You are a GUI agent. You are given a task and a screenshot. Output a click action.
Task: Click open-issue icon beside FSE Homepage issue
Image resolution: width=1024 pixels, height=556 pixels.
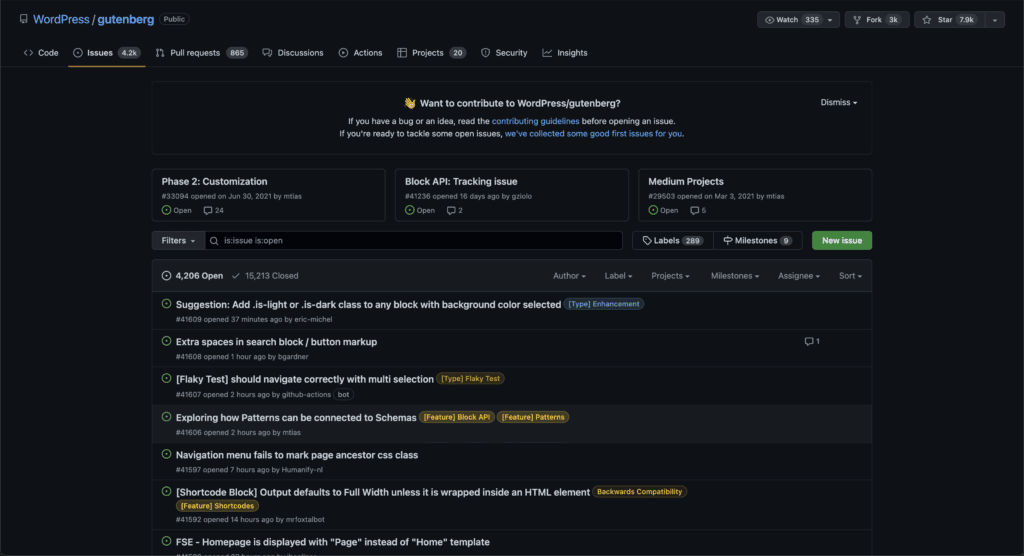[167, 541]
